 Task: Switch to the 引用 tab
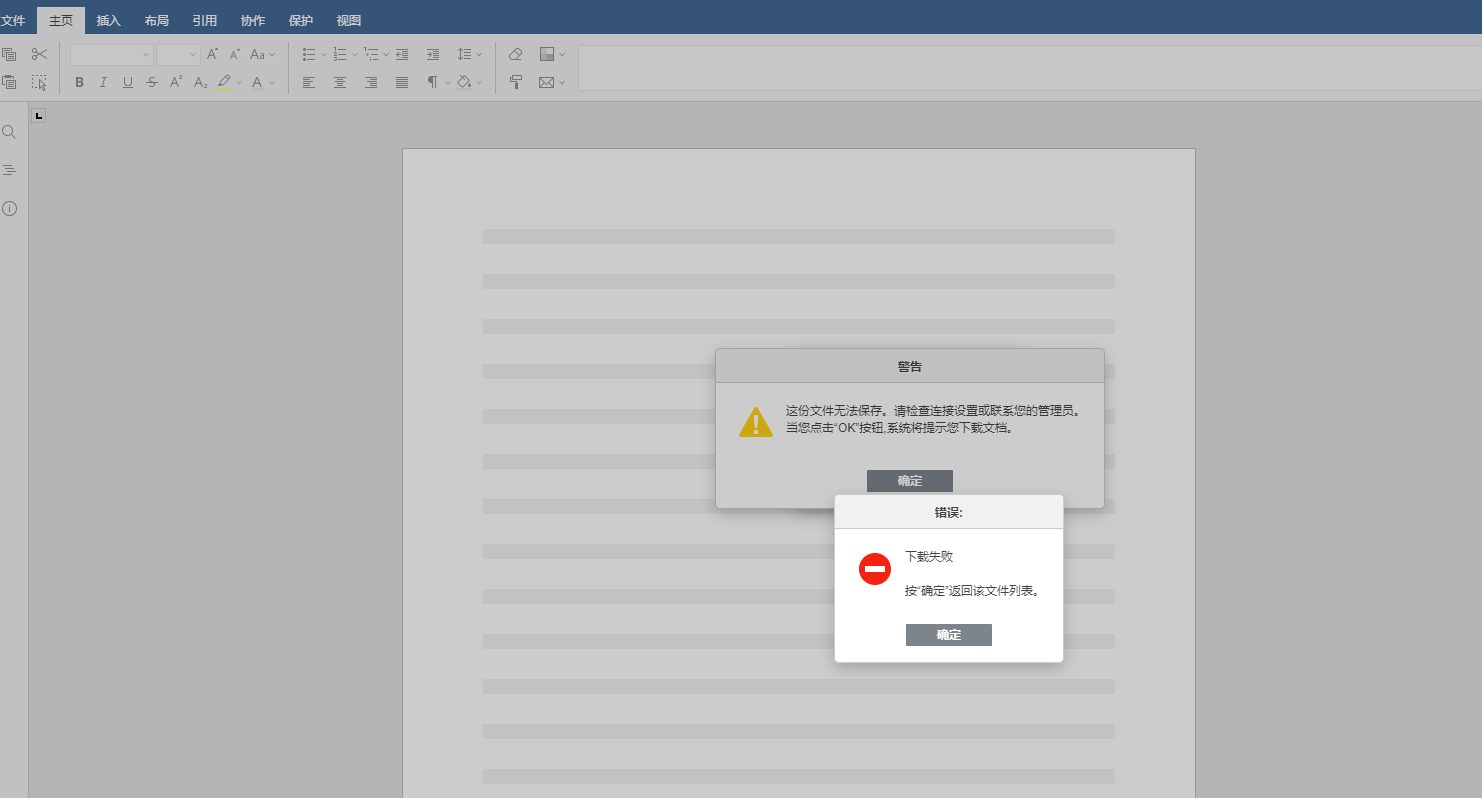(204, 20)
